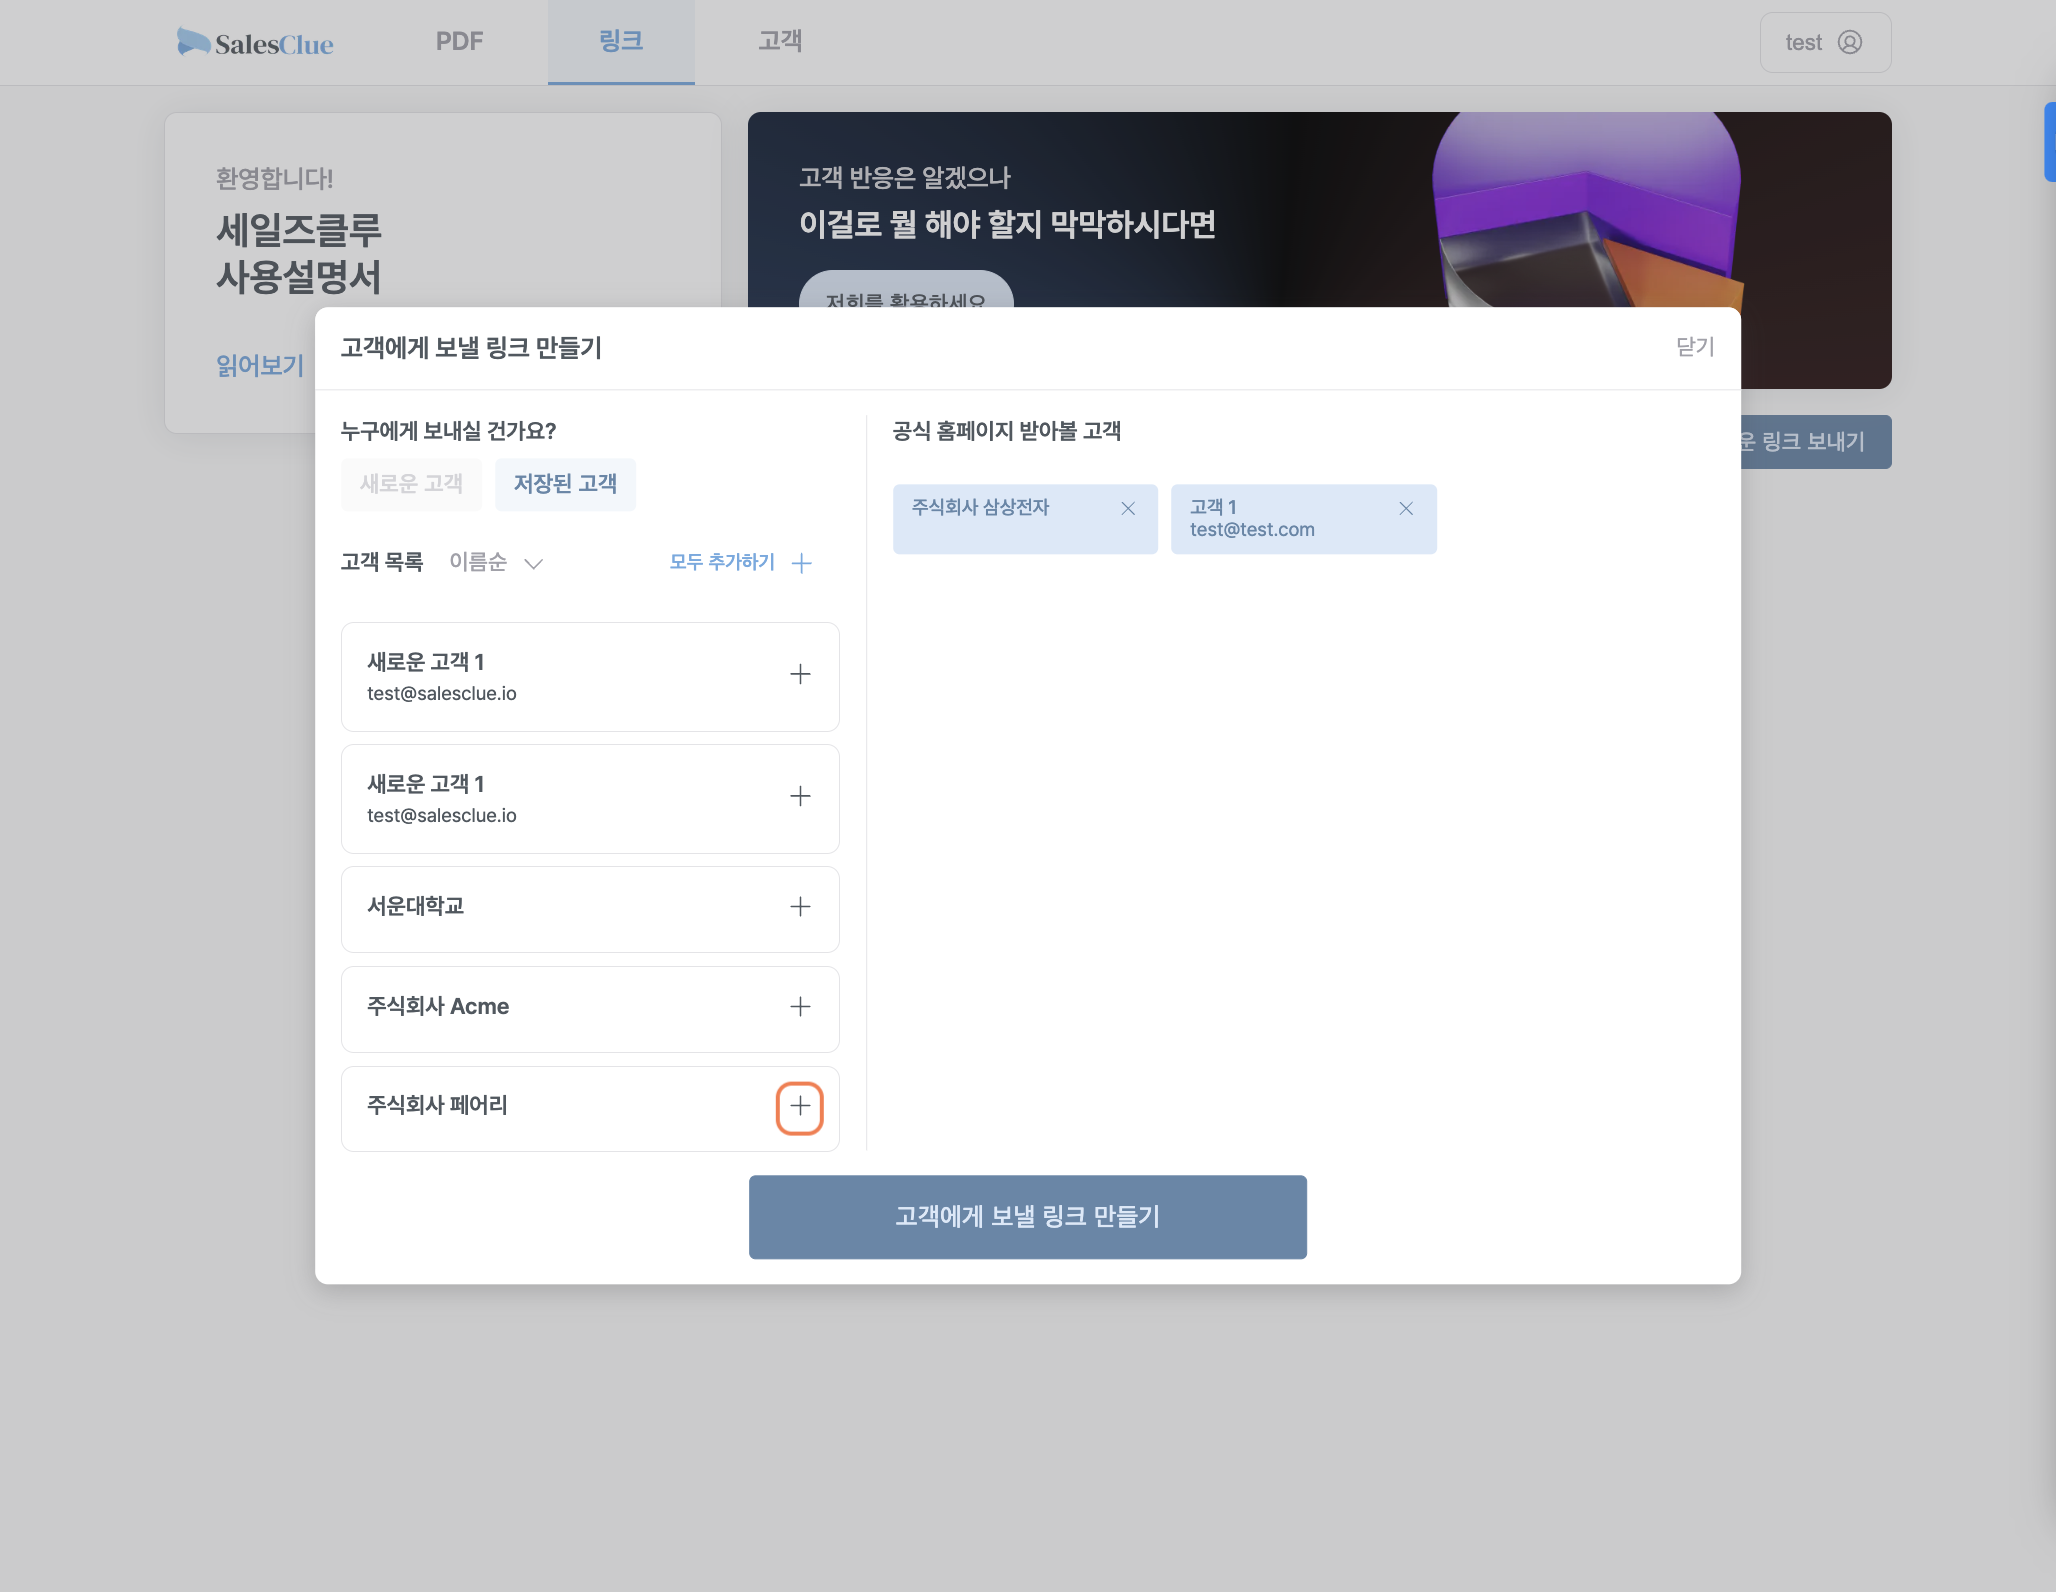Add 서운대학교 with its plus icon
The width and height of the screenshot is (2056, 1592).
(x=800, y=907)
